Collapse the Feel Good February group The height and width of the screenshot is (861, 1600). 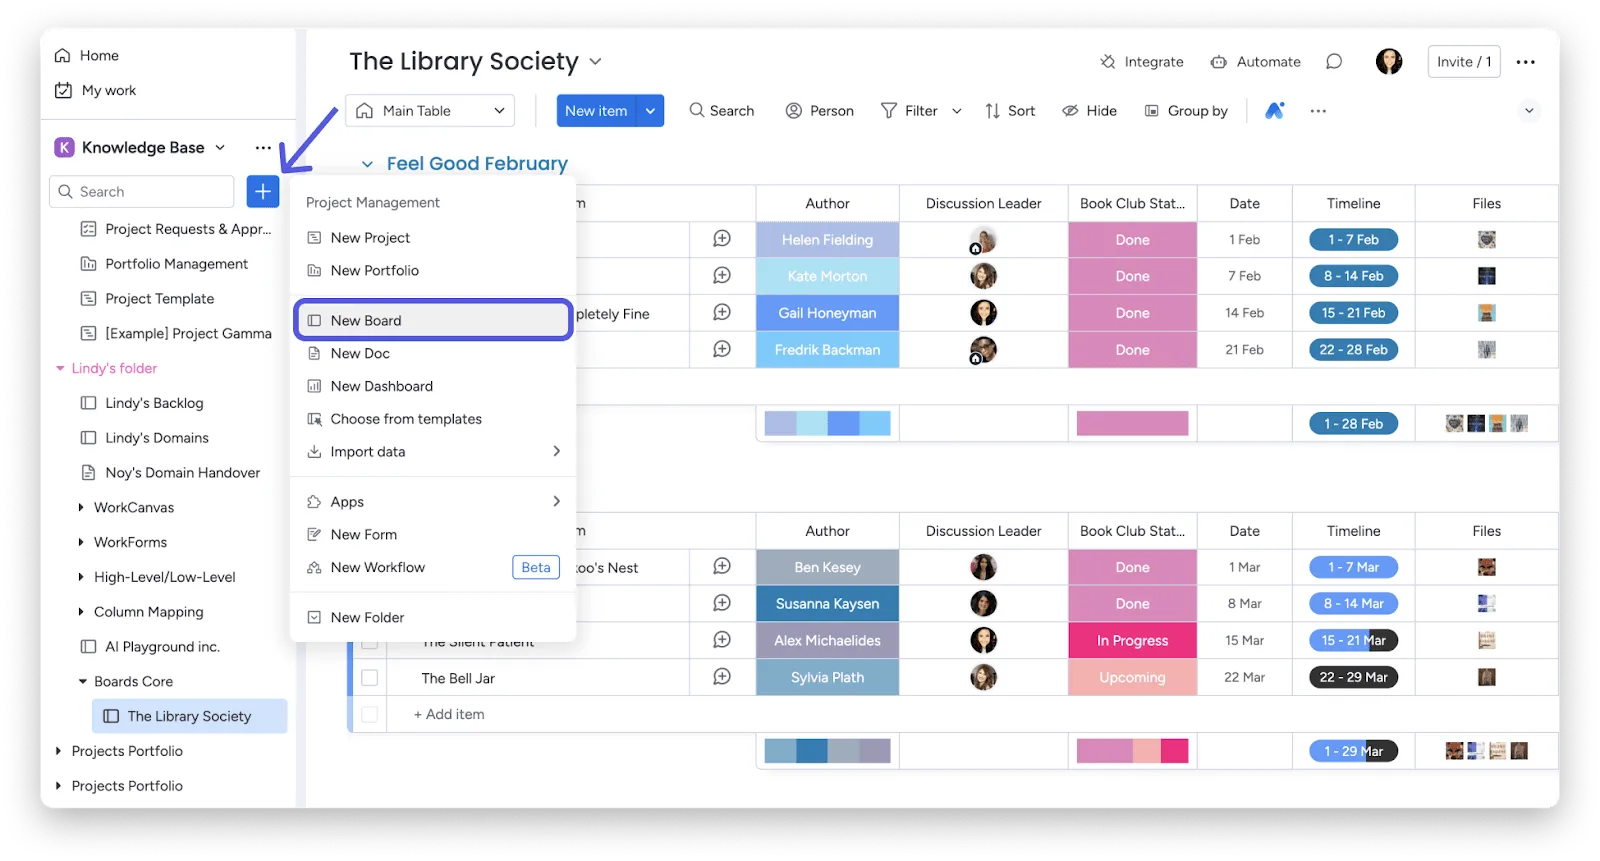pos(367,164)
